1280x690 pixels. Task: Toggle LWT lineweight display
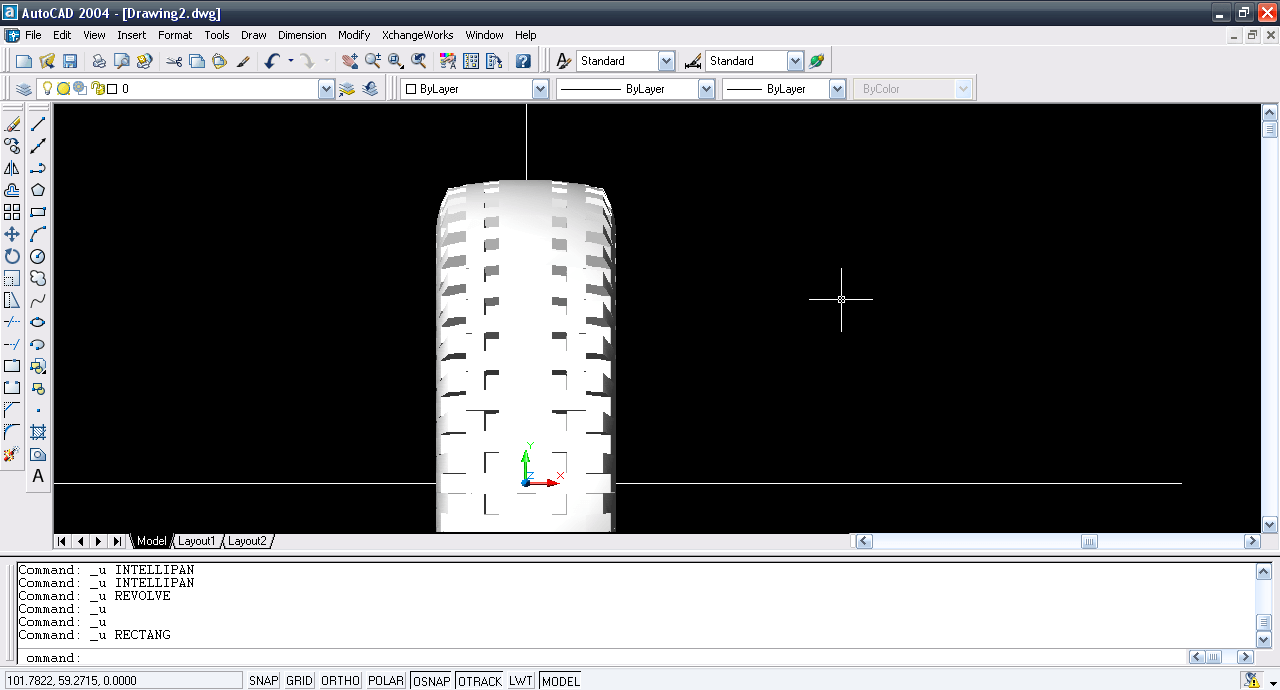pos(521,681)
